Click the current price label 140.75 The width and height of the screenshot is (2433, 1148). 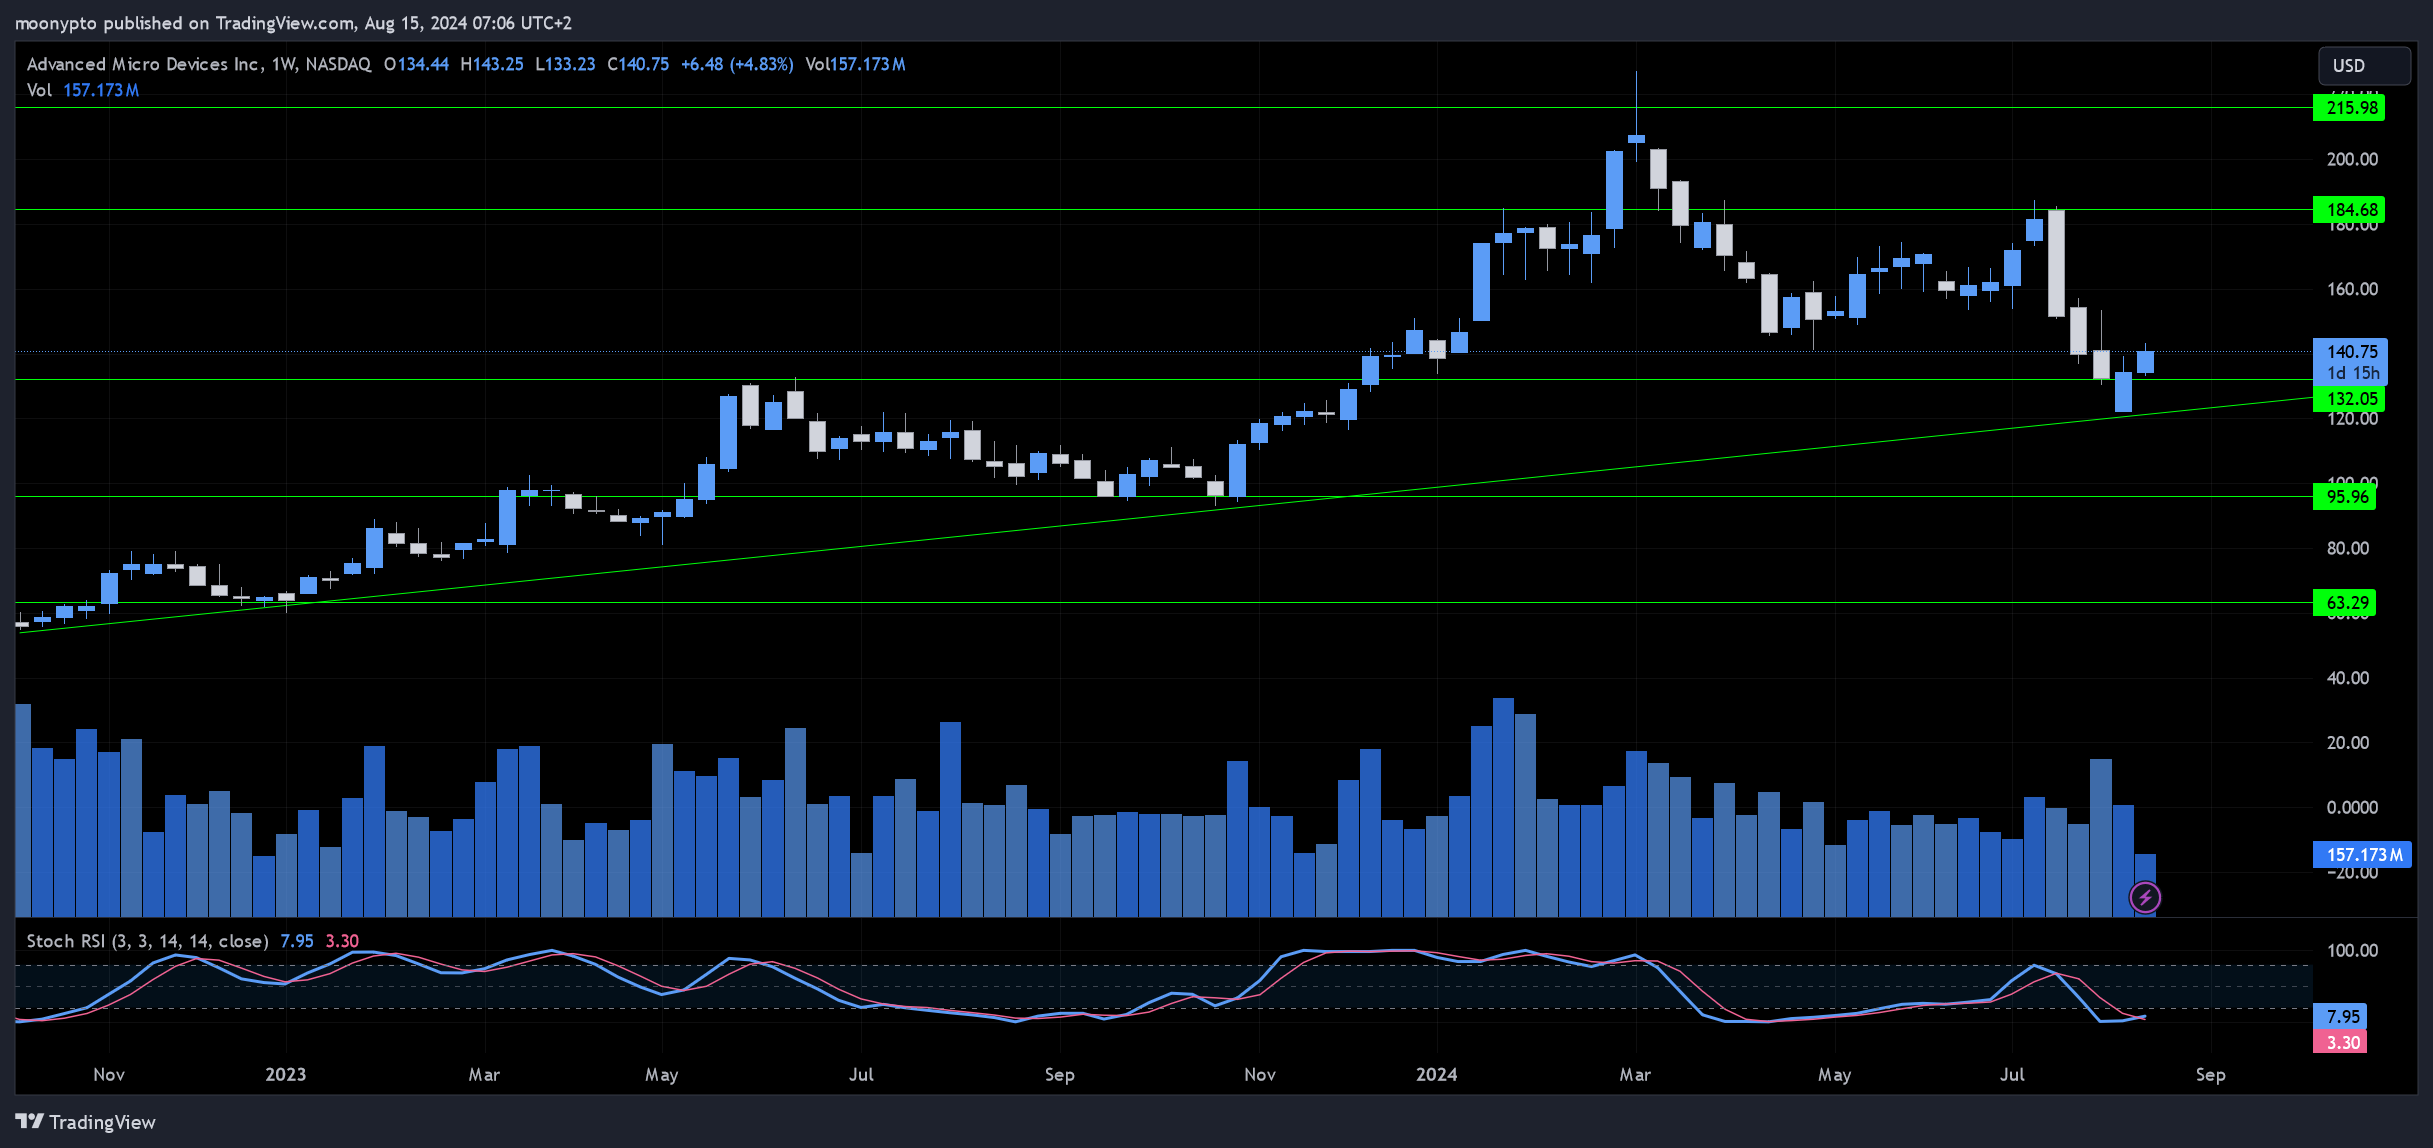2351,352
